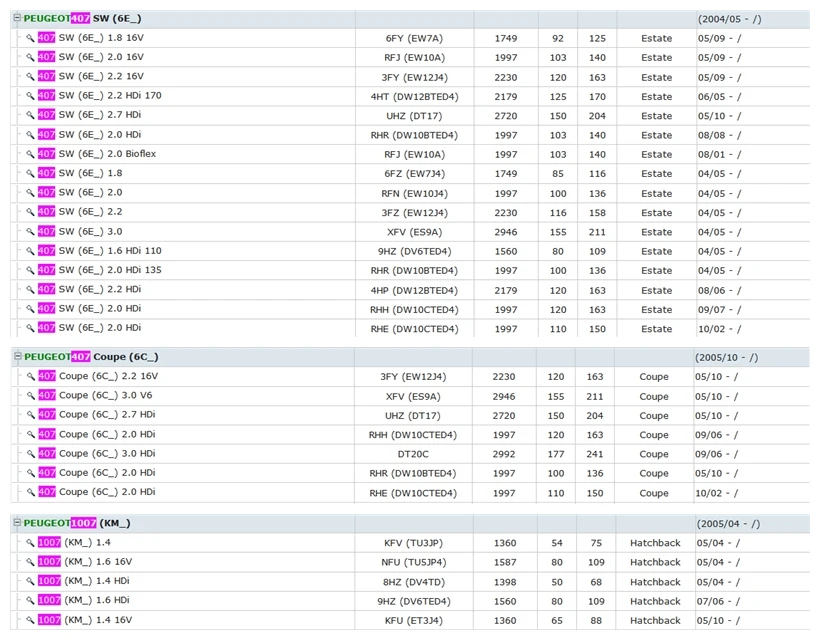
Task: Click magnifier in SW row with RHH (DW10CTED4)
Action: point(30,309)
